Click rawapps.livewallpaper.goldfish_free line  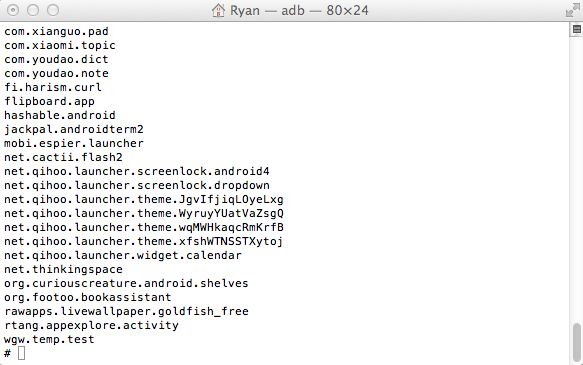126,311
